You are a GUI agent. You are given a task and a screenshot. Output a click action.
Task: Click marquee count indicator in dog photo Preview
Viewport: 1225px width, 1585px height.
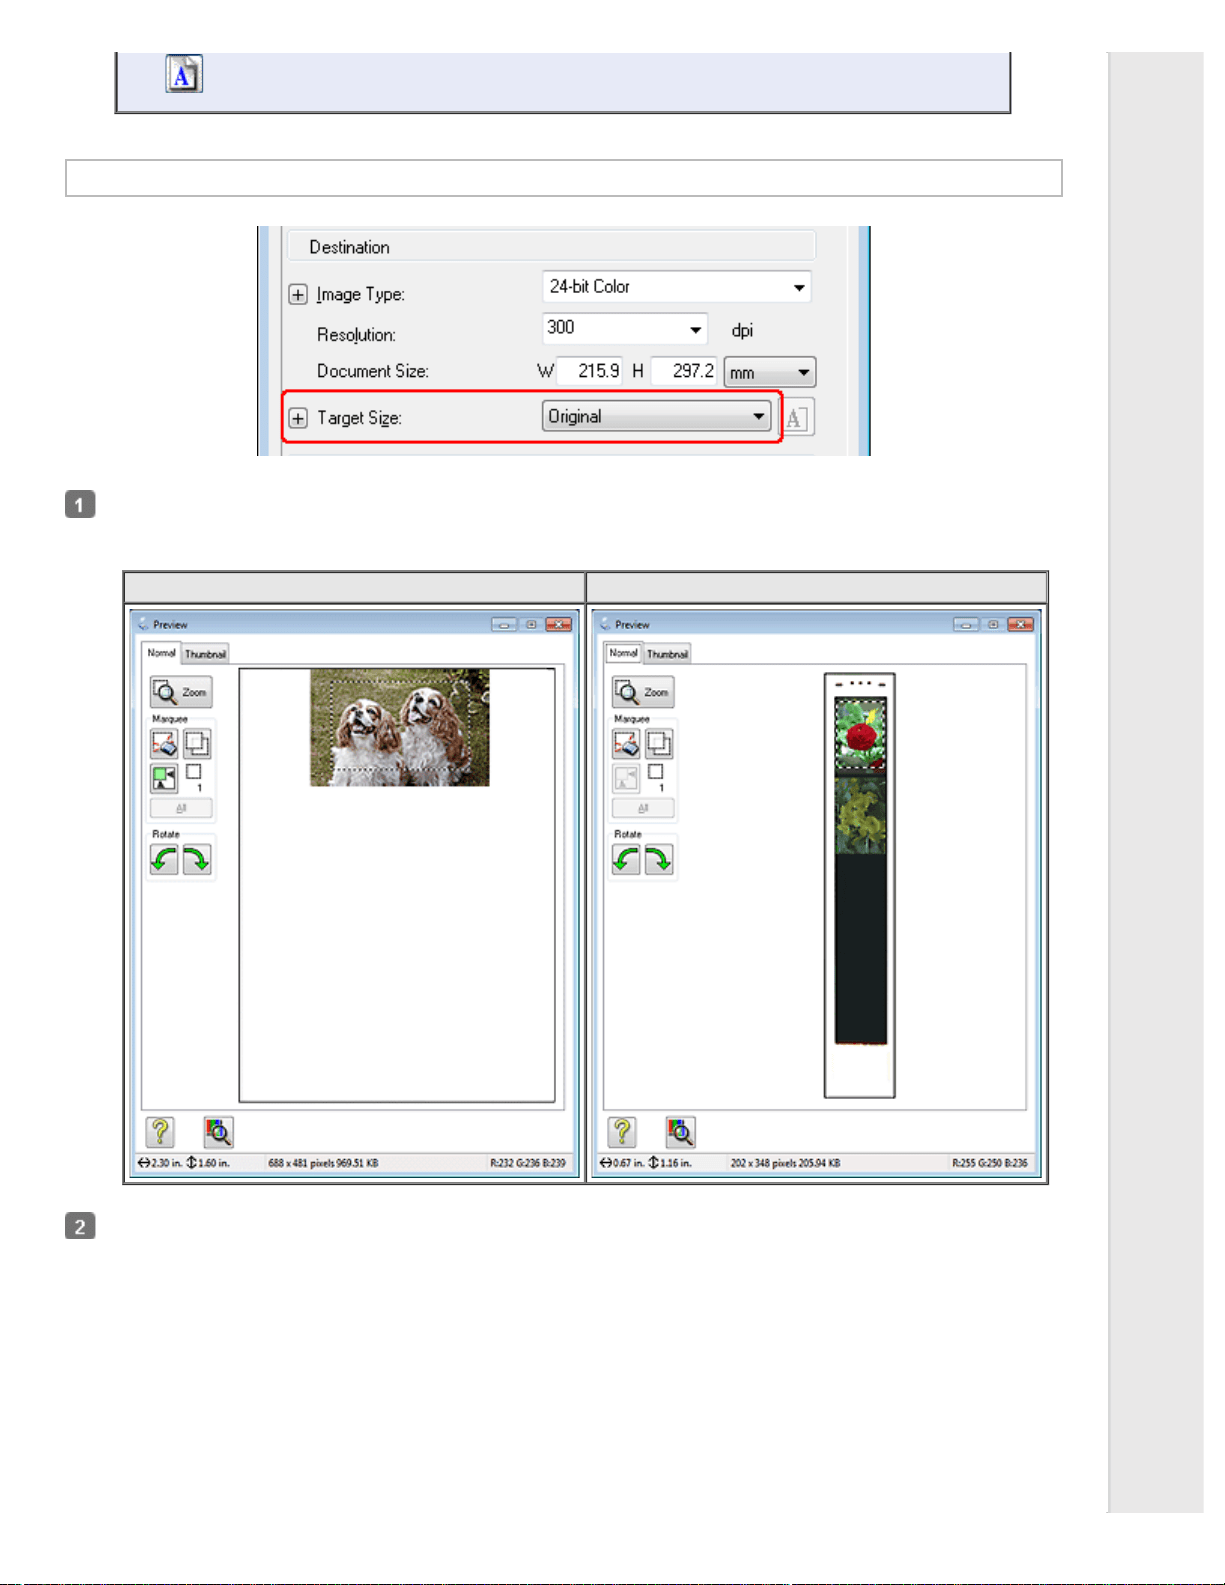[x=194, y=777]
